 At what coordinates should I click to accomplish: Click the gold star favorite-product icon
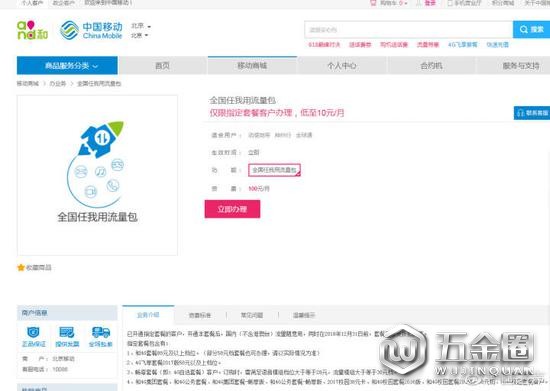(x=21, y=268)
